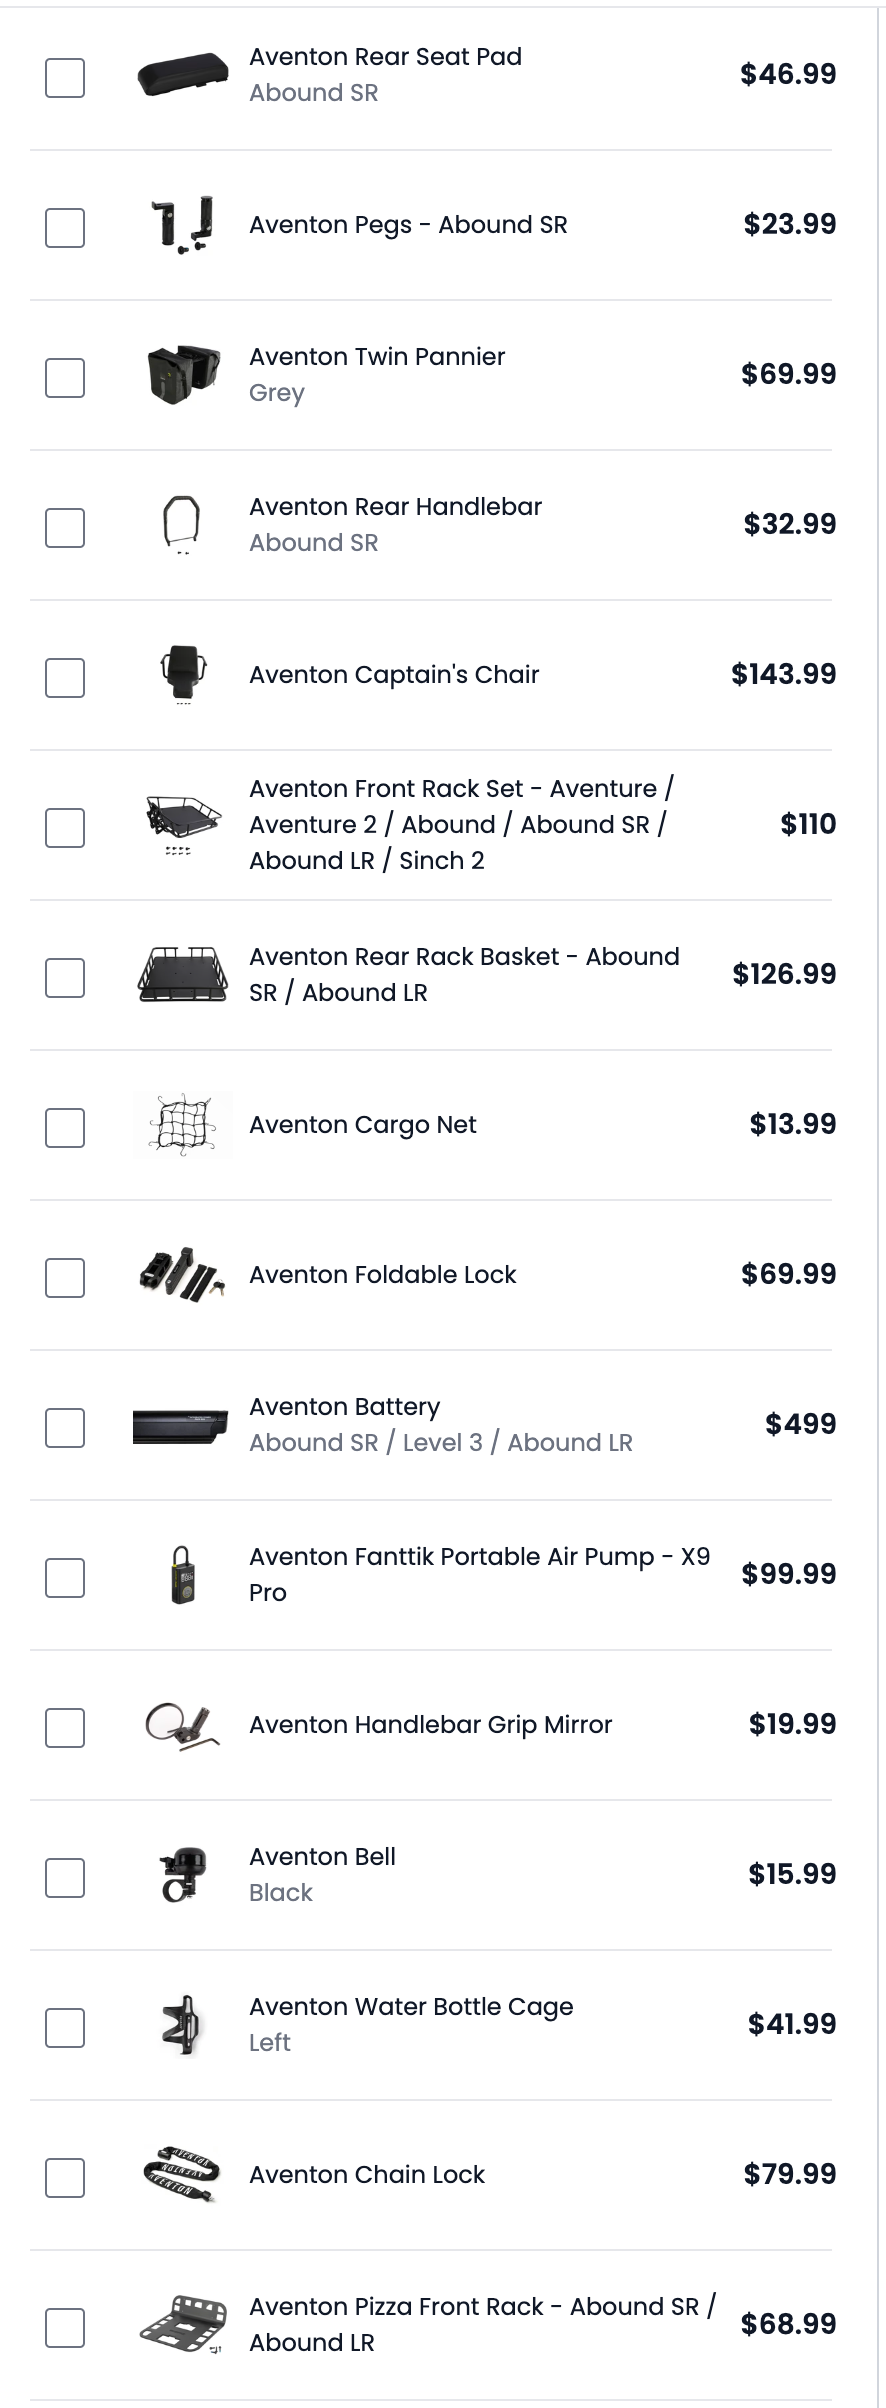886x2408 pixels.
Task: Click the Aventon Bell product image
Action: (x=183, y=1875)
